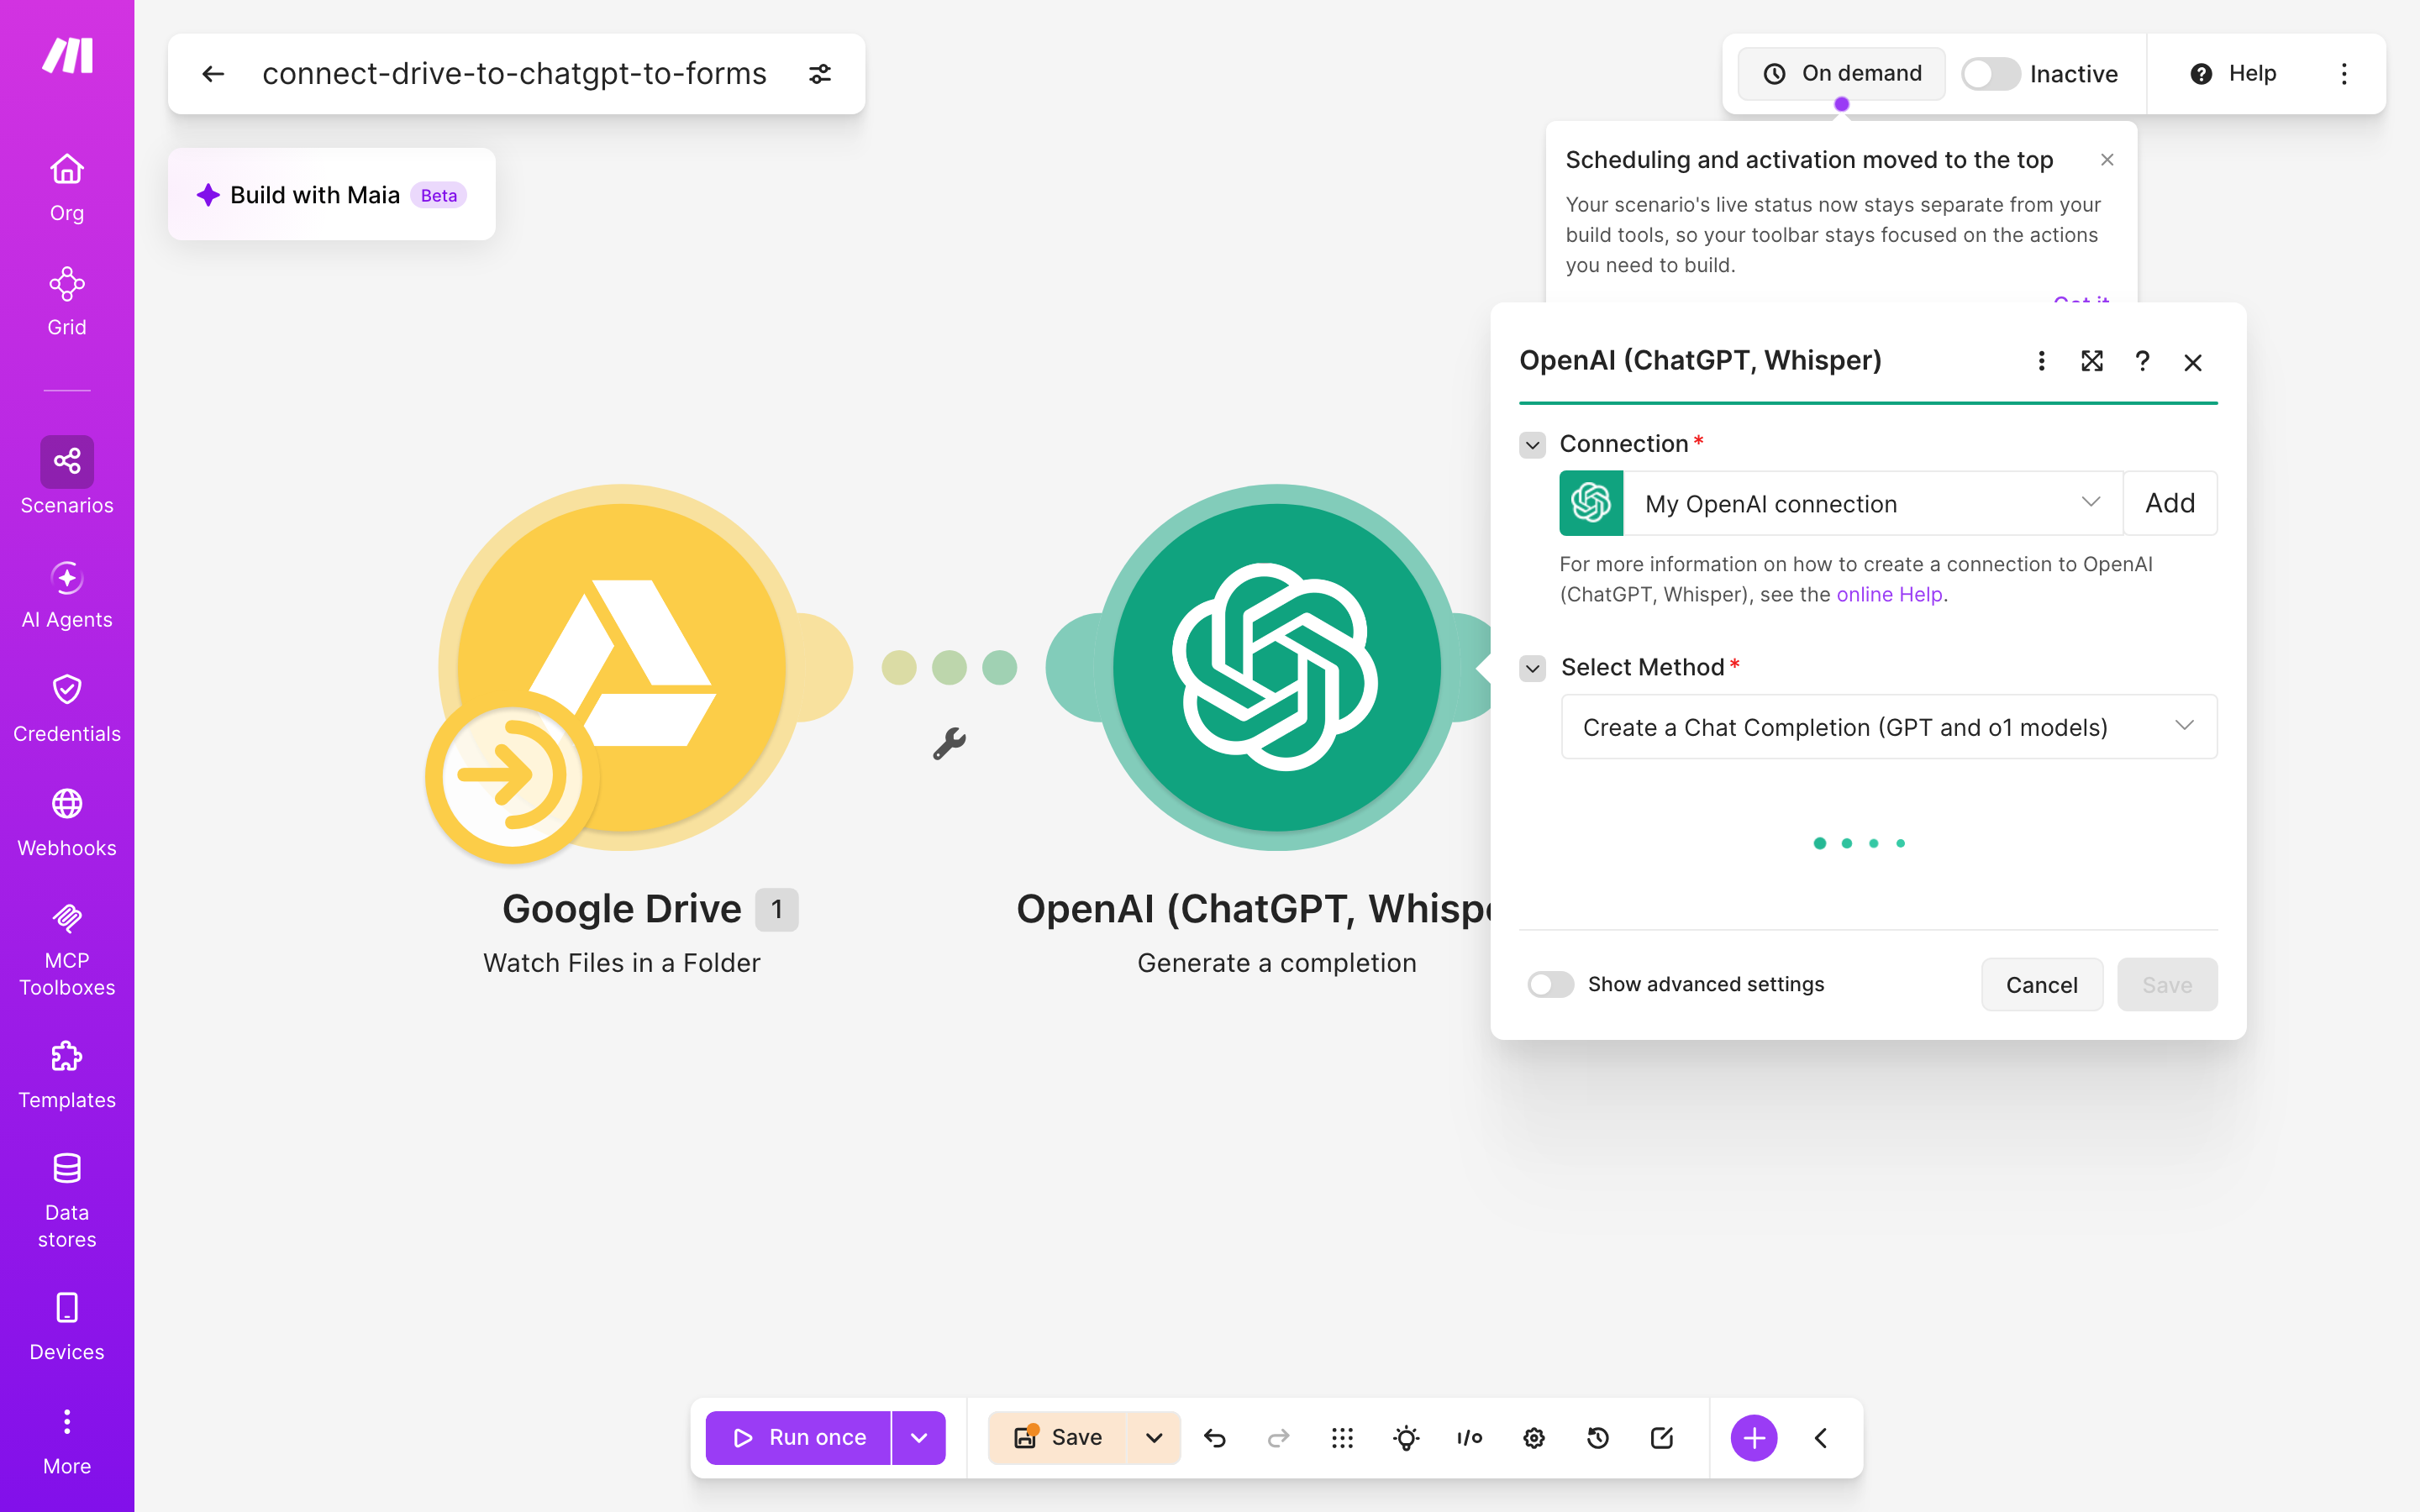Image resolution: width=2420 pixels, height=1512 pixels.
Task: Collapse the Connection section
Action: coord(1533,444)
